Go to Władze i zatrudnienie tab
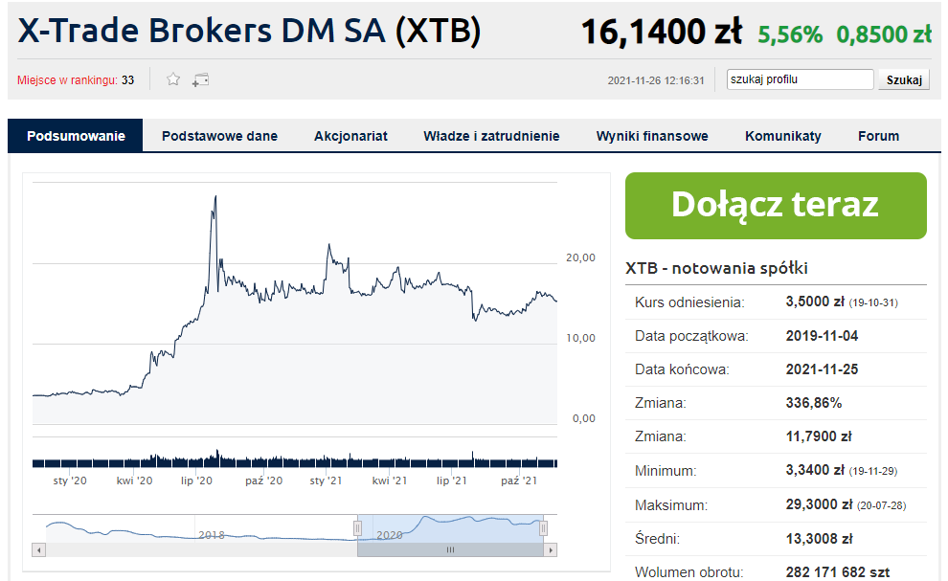948x581 pixels. click(491, 136)
